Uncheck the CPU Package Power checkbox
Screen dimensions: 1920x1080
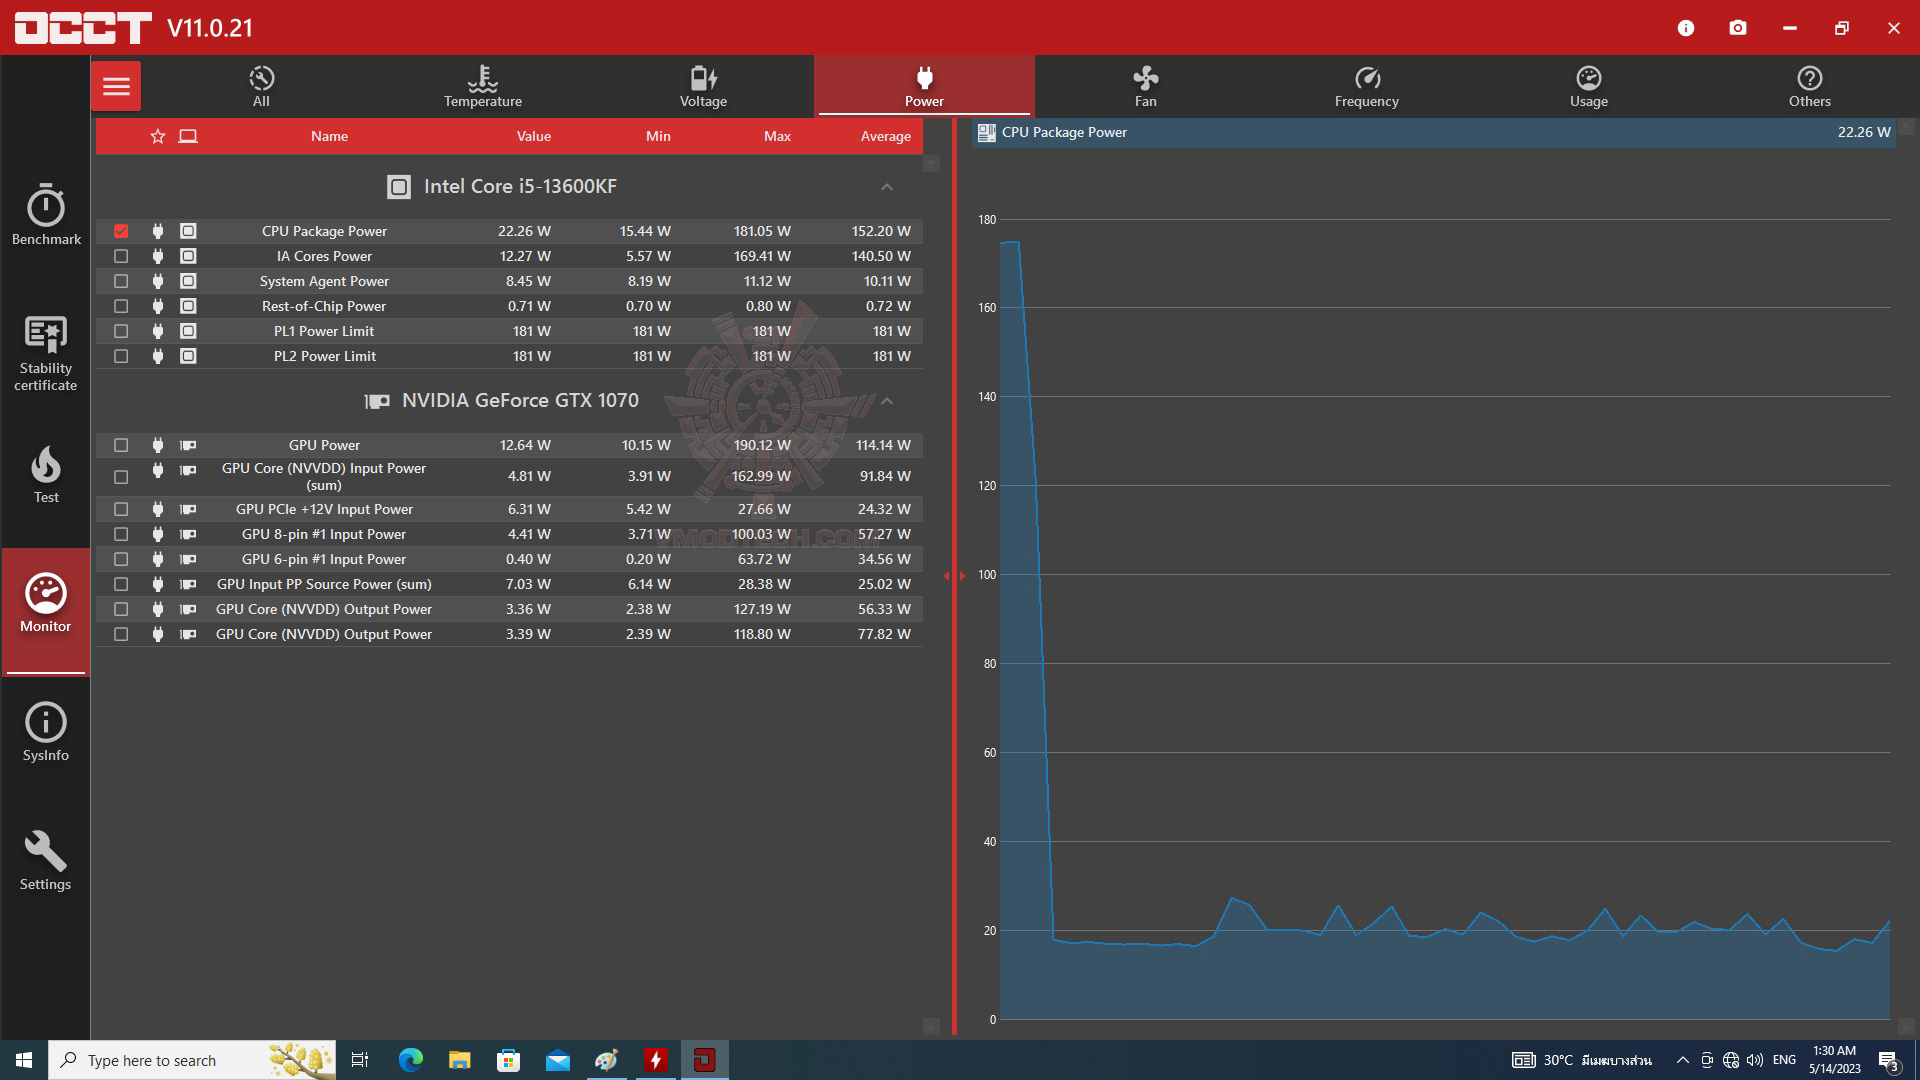[x=121, y=231]
